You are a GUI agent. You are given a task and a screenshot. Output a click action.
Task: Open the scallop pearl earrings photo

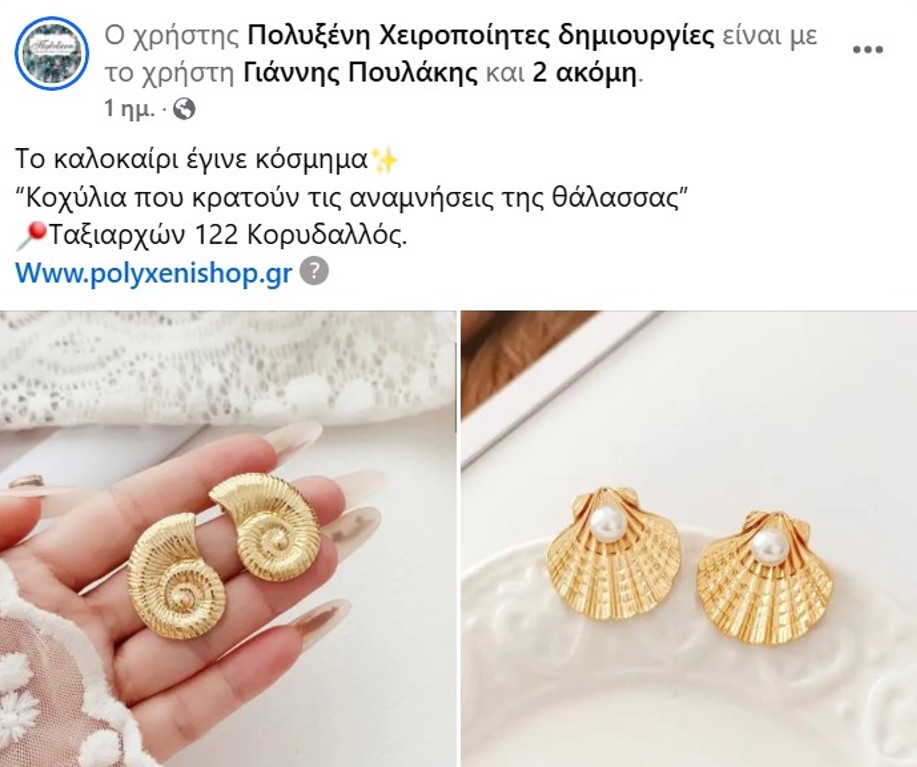click(689, 539)
